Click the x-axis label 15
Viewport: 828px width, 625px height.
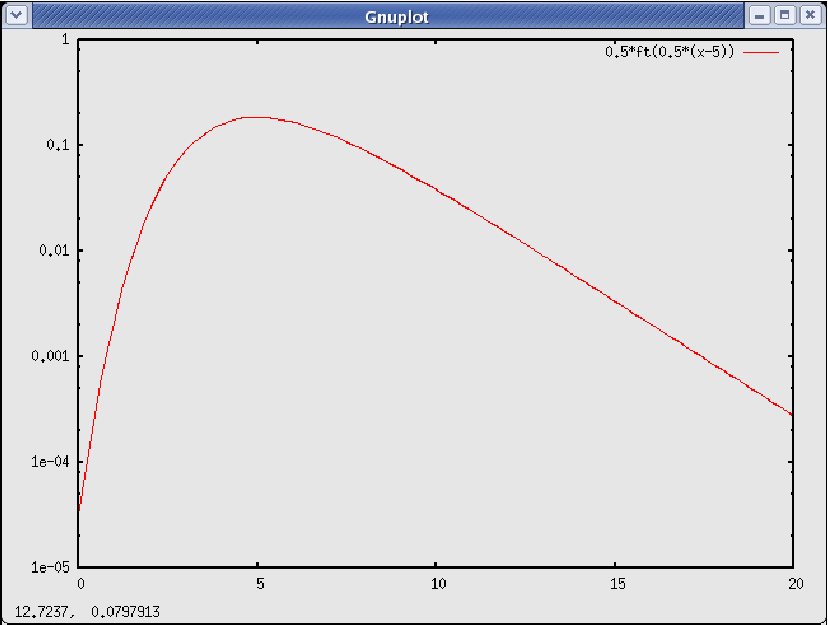pyautogui.click(x=617, y=584)
